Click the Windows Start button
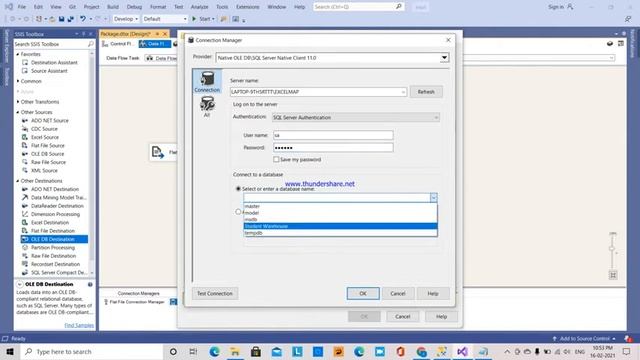640x360 pixels. pyautogui.click(x=10, y=351)
